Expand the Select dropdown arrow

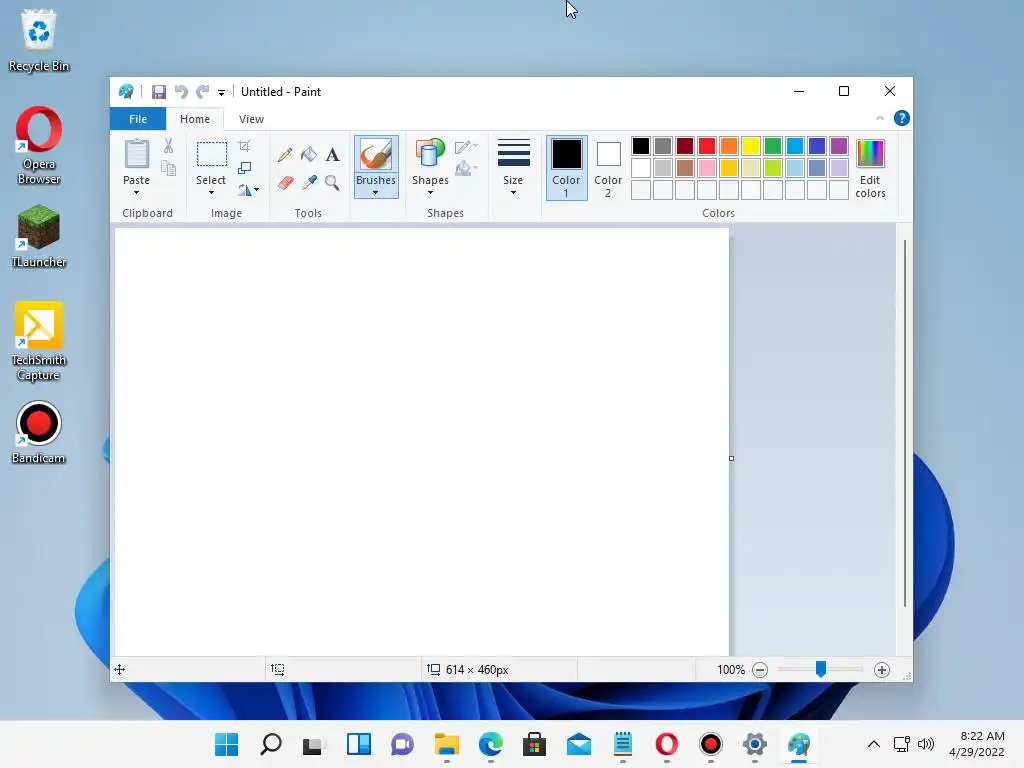tap(211, 193)
